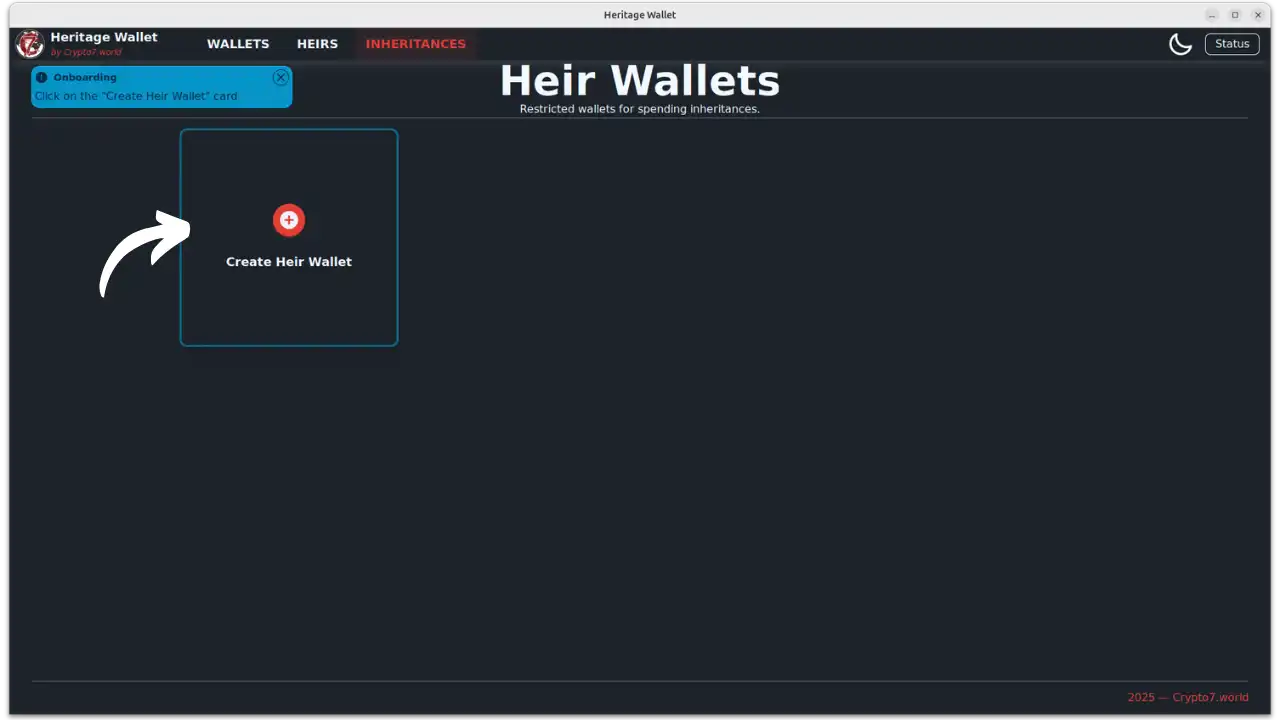Click the 'by Crypto7.world' link under the app title
Image resolution: width=1280 pixels, height=720 pixels.
click(87, 51)
